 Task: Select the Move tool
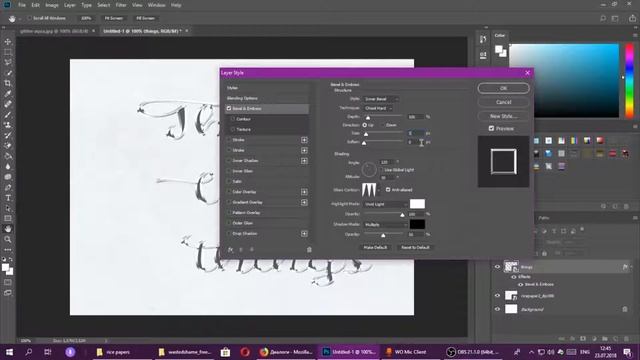click(8, 42)
